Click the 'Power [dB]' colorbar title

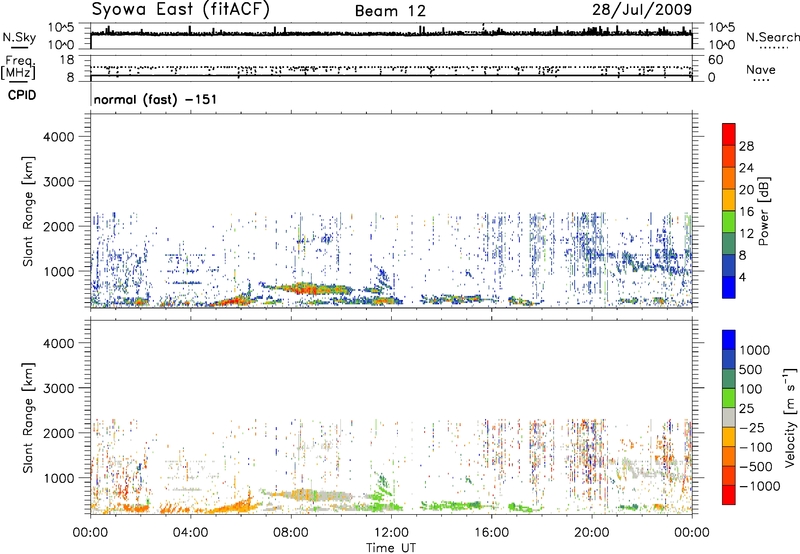(x=763, y=211)
